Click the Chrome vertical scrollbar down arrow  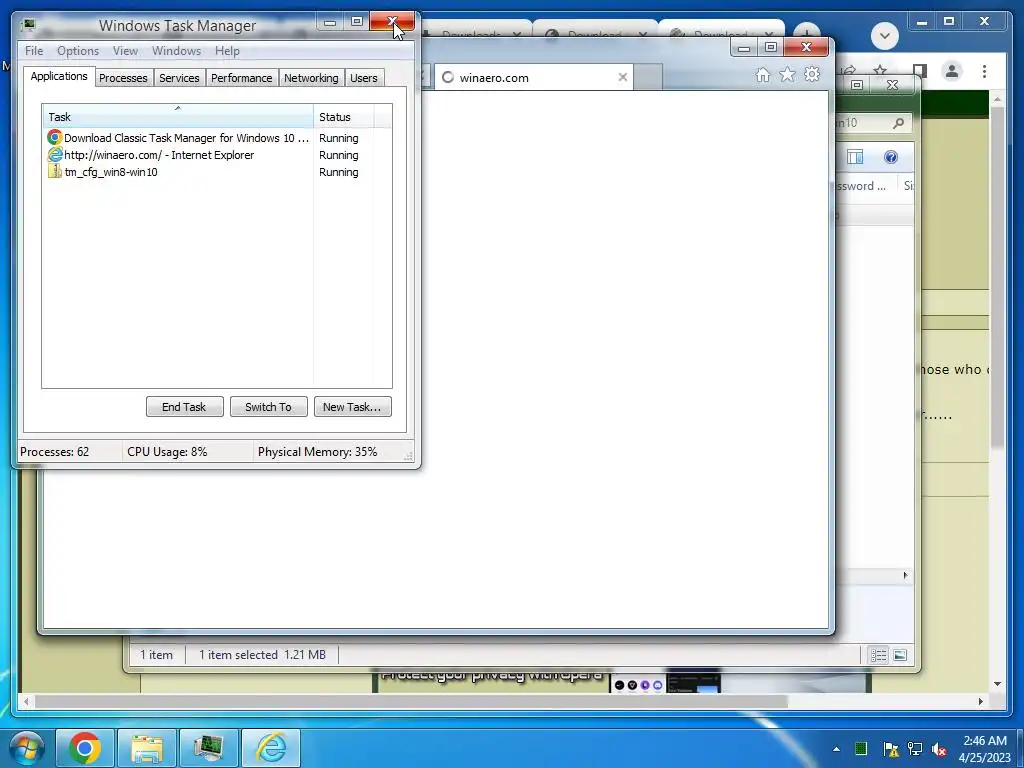pyautogui.click(x=997, y=684)
